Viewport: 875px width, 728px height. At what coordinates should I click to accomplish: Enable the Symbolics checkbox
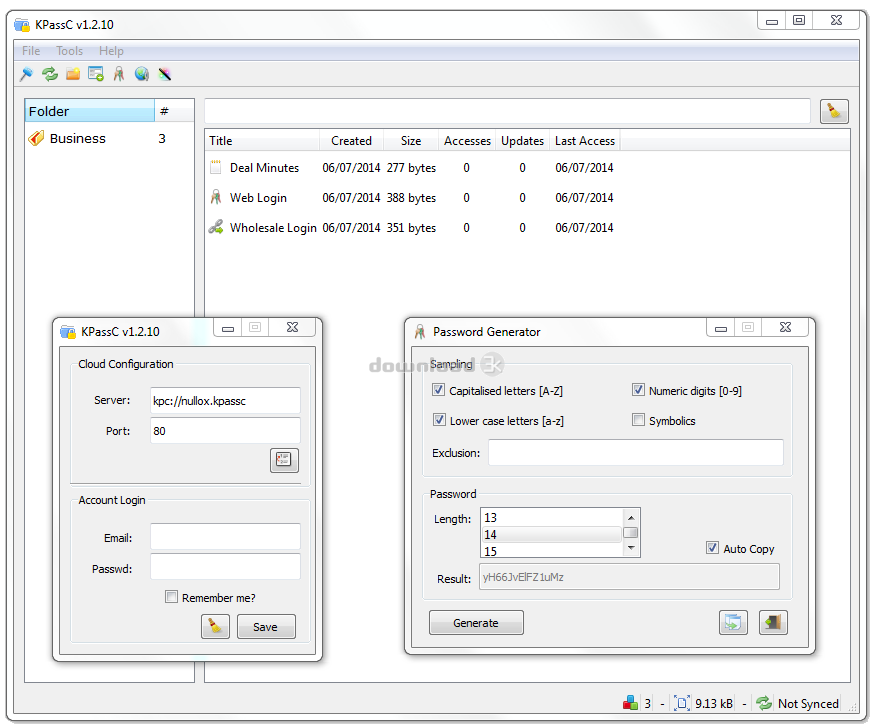(x=638, y=420)
